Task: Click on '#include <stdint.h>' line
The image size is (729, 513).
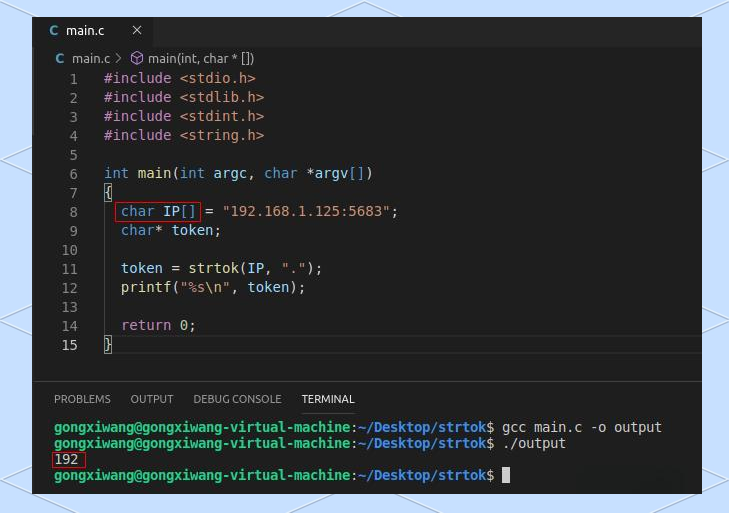Action: pyautogui.click(x=184, y=116)
